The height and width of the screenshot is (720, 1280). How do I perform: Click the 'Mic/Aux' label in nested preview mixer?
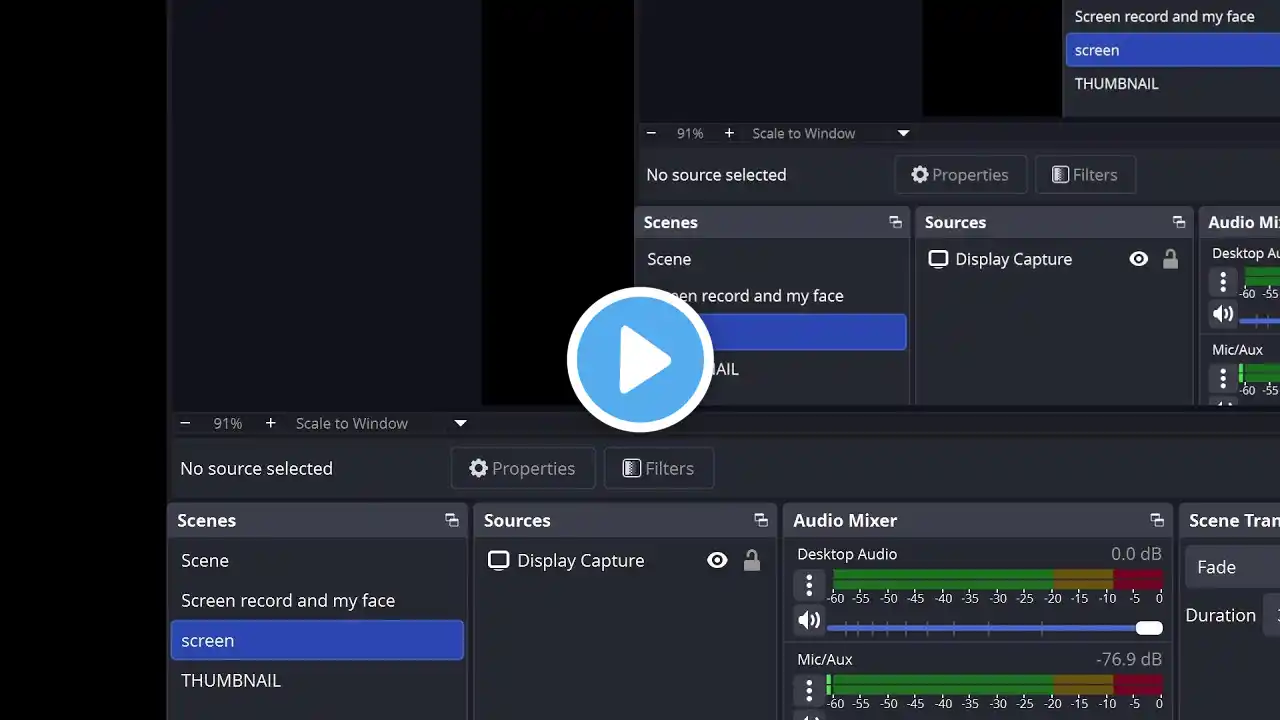click(x=1237, y=350)
